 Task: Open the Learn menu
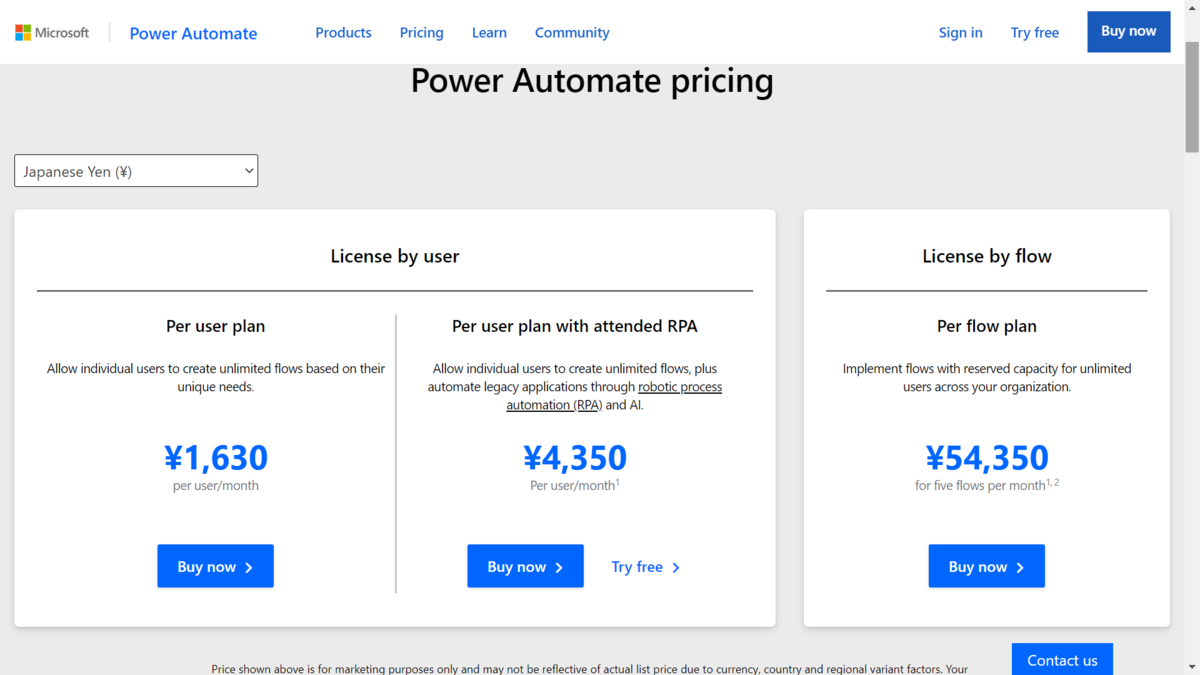489,33
